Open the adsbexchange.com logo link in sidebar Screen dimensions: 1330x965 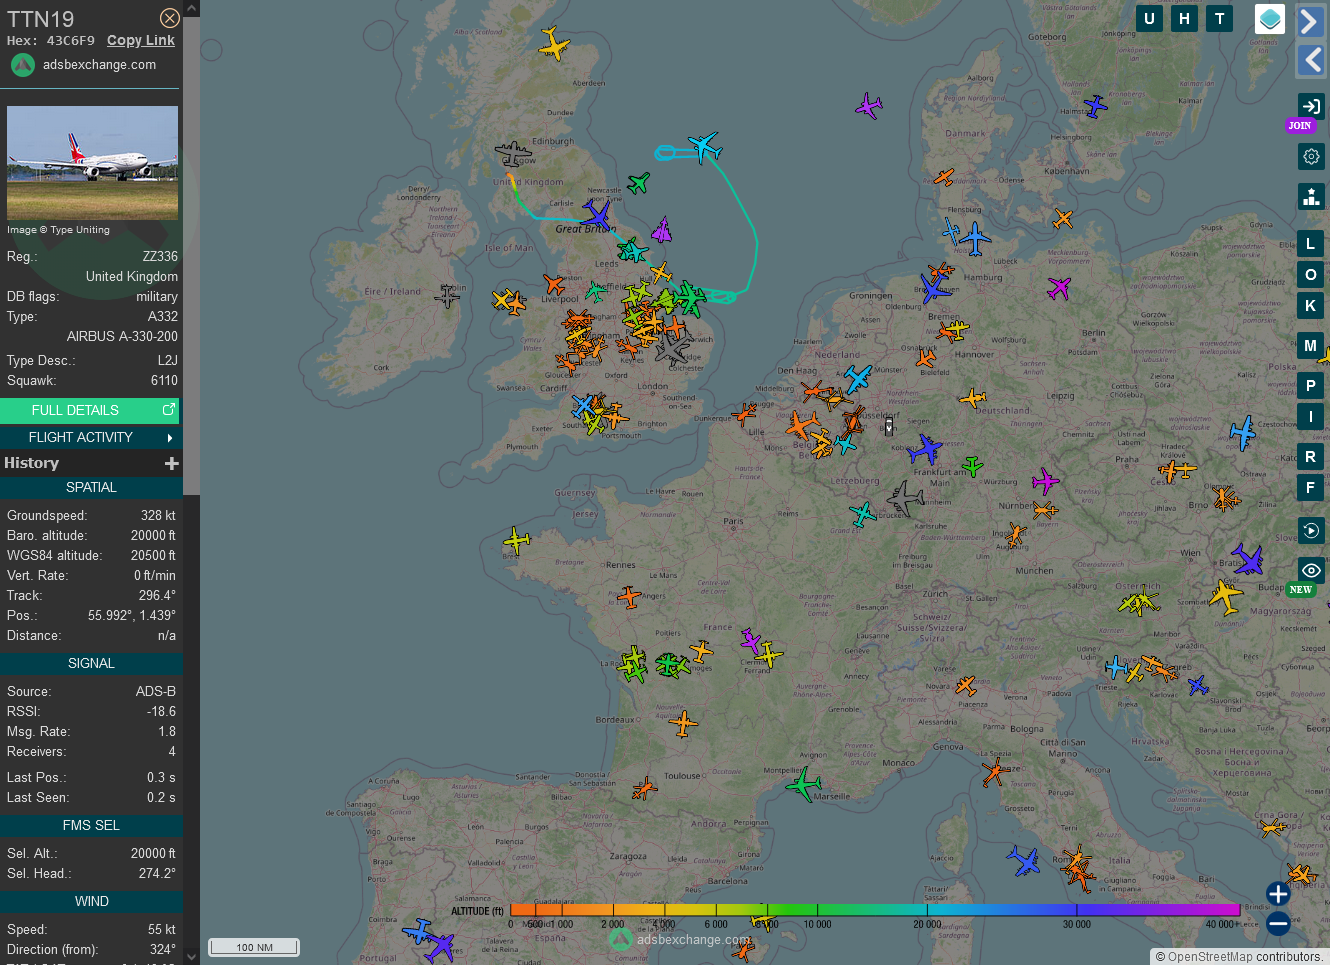click(83, 65)
